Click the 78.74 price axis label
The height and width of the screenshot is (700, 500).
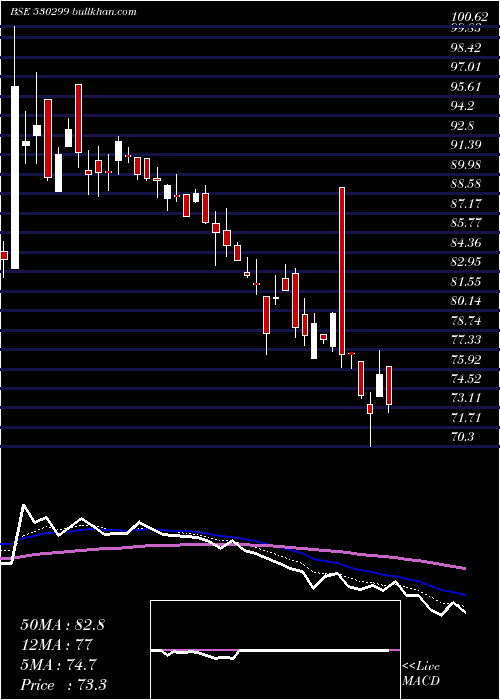point(468,321)
